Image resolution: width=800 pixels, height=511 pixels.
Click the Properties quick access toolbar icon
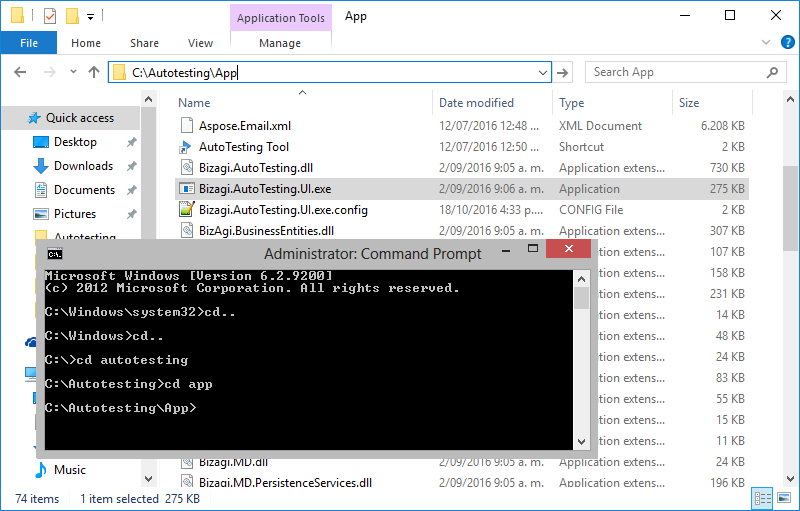49,16
